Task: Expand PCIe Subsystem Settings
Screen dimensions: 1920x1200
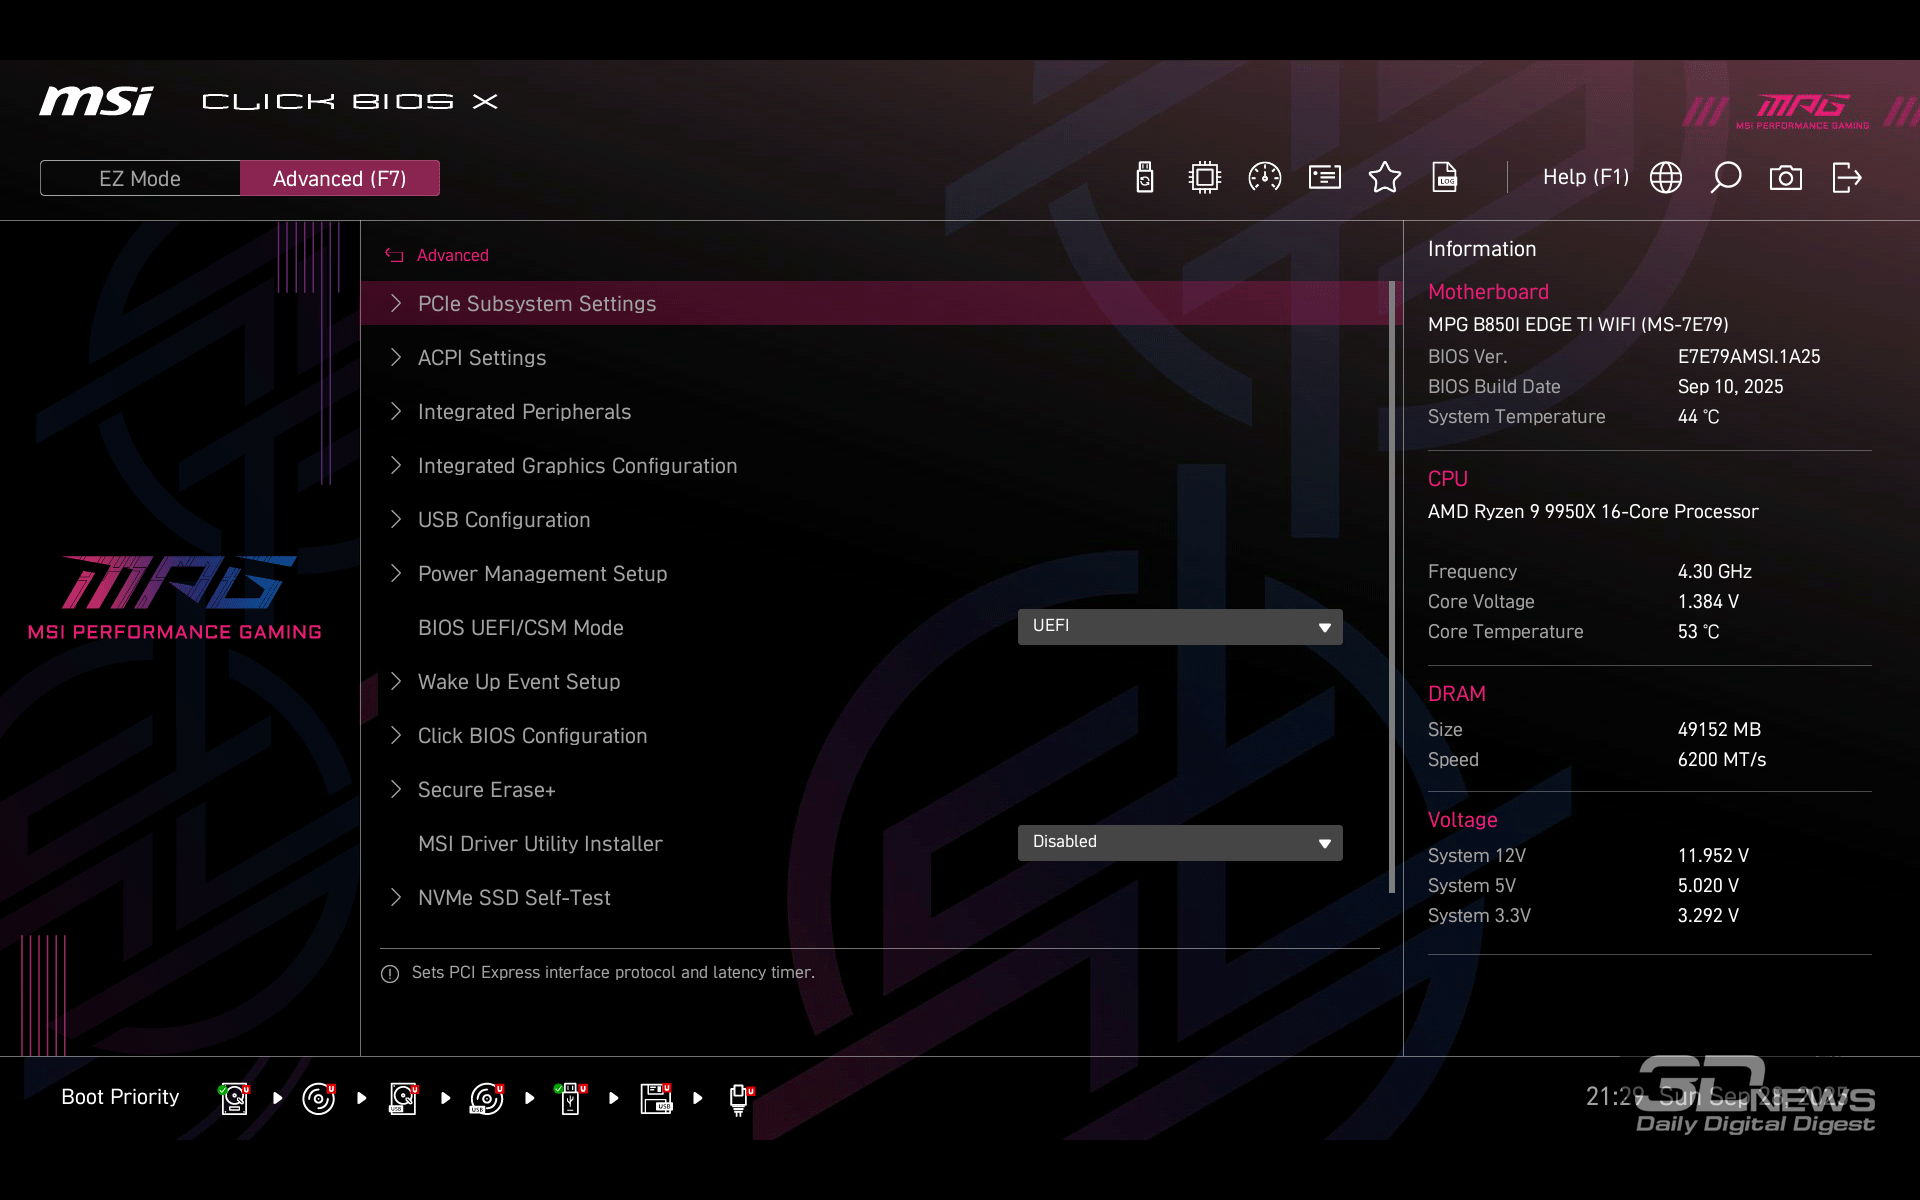Action: tap(537, 304)
